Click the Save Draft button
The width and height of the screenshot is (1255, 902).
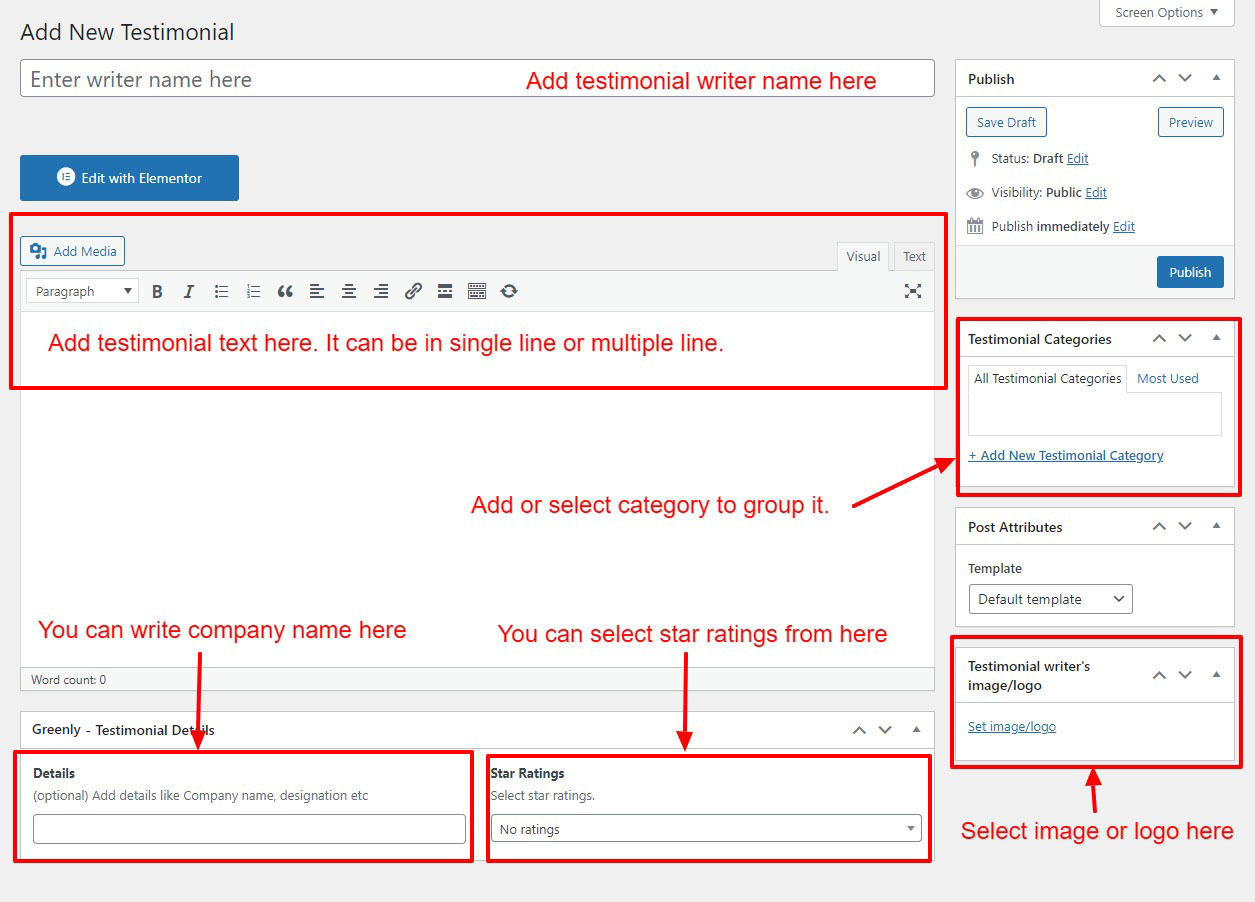(x=1006, y=122)
